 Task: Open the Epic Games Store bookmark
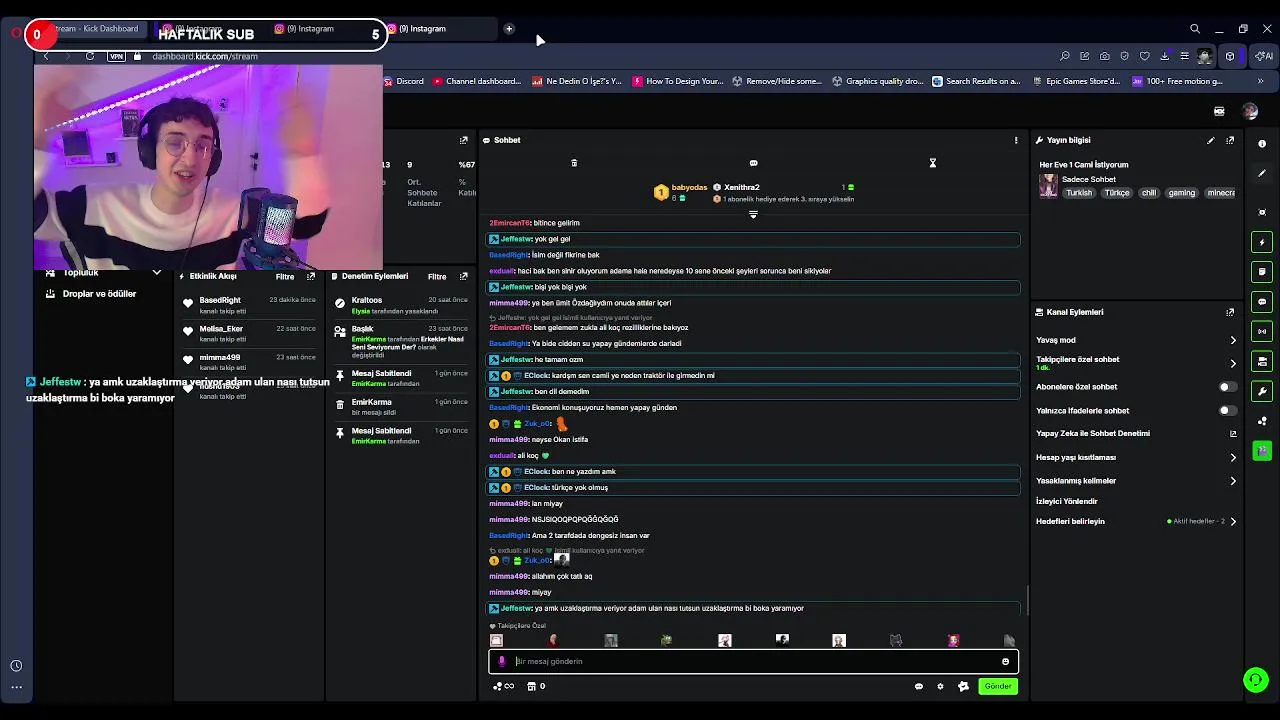pyautogui.click(x=1076, y=81)
